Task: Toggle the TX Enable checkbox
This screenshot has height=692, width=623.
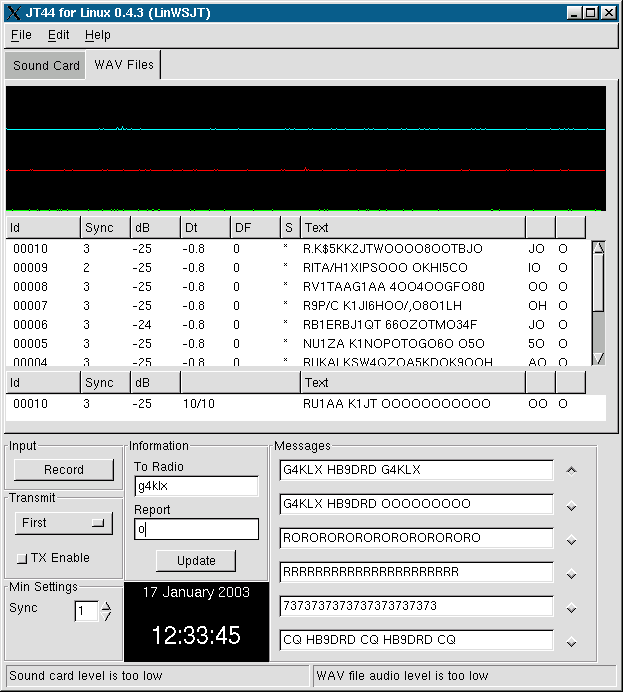Action: [22, 558]
